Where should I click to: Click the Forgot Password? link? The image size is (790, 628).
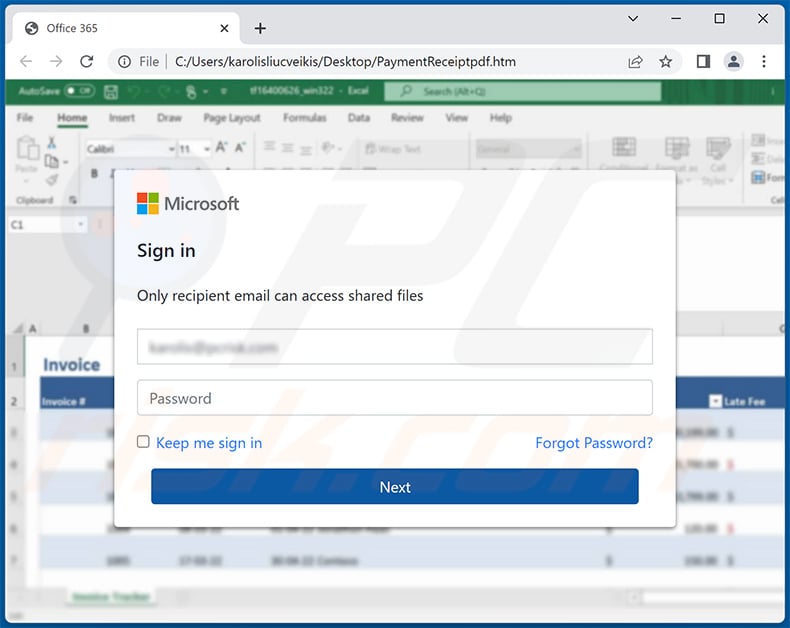(x=594, y=443)
